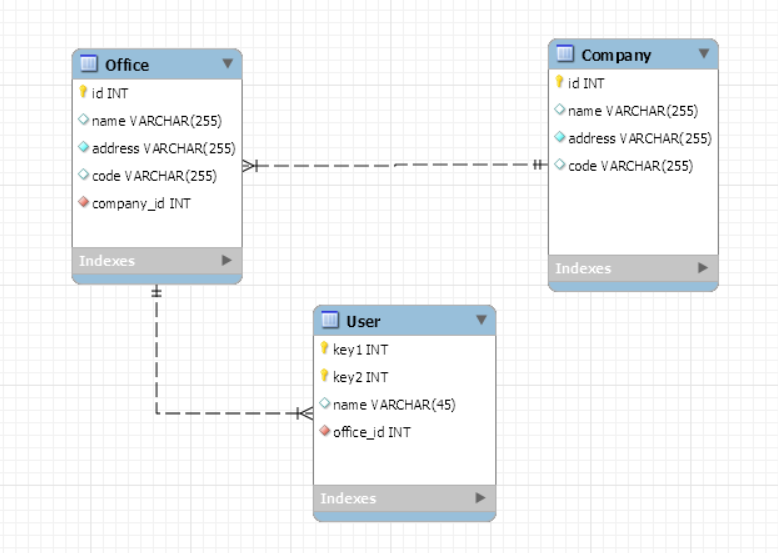The height and width of the screenshot is (553, 778).
Task: Click the red diamond icon beside office_id INT
Action: tap(325, 432)
